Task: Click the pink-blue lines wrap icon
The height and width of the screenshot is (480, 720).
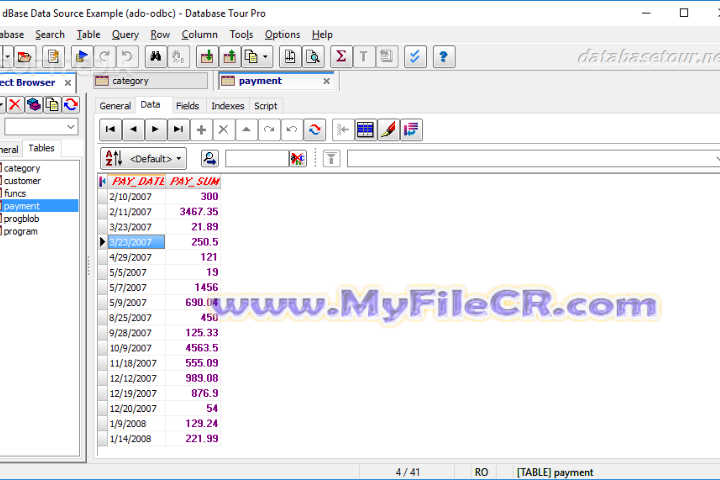Action: pos(411,130)
